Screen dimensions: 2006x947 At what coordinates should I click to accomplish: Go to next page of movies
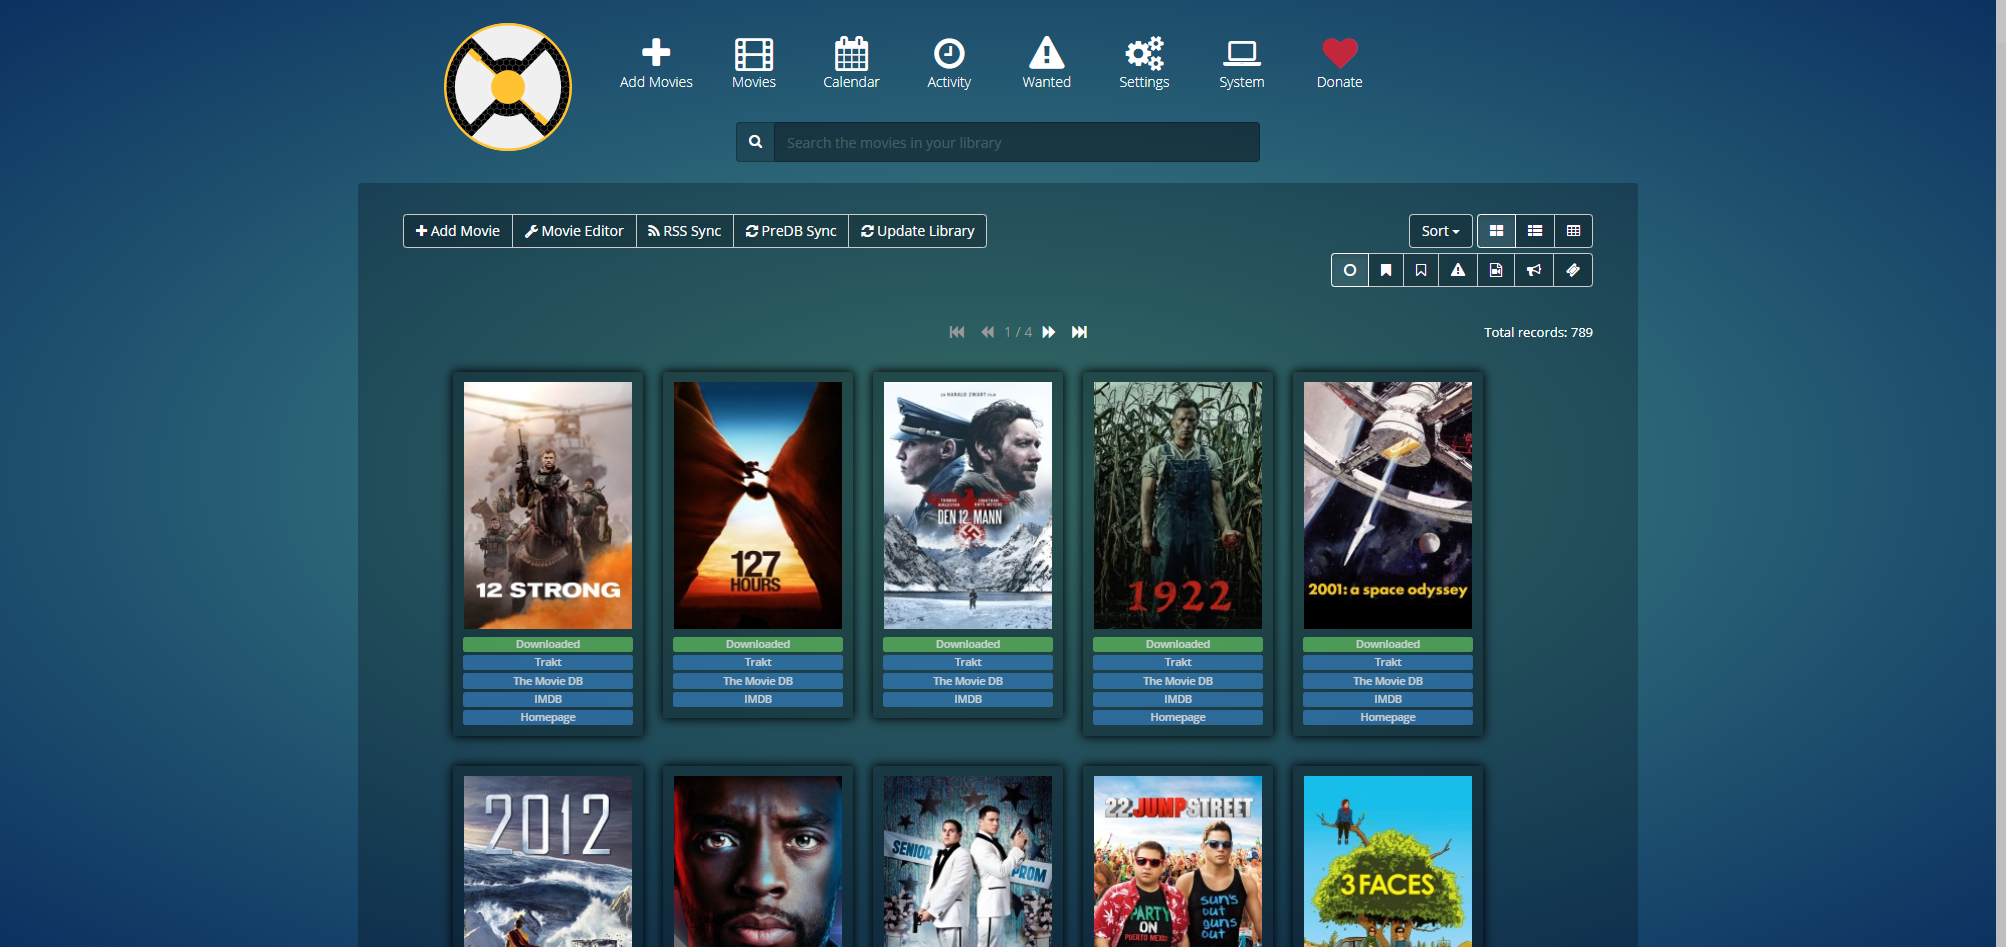tap(1048, 332)
